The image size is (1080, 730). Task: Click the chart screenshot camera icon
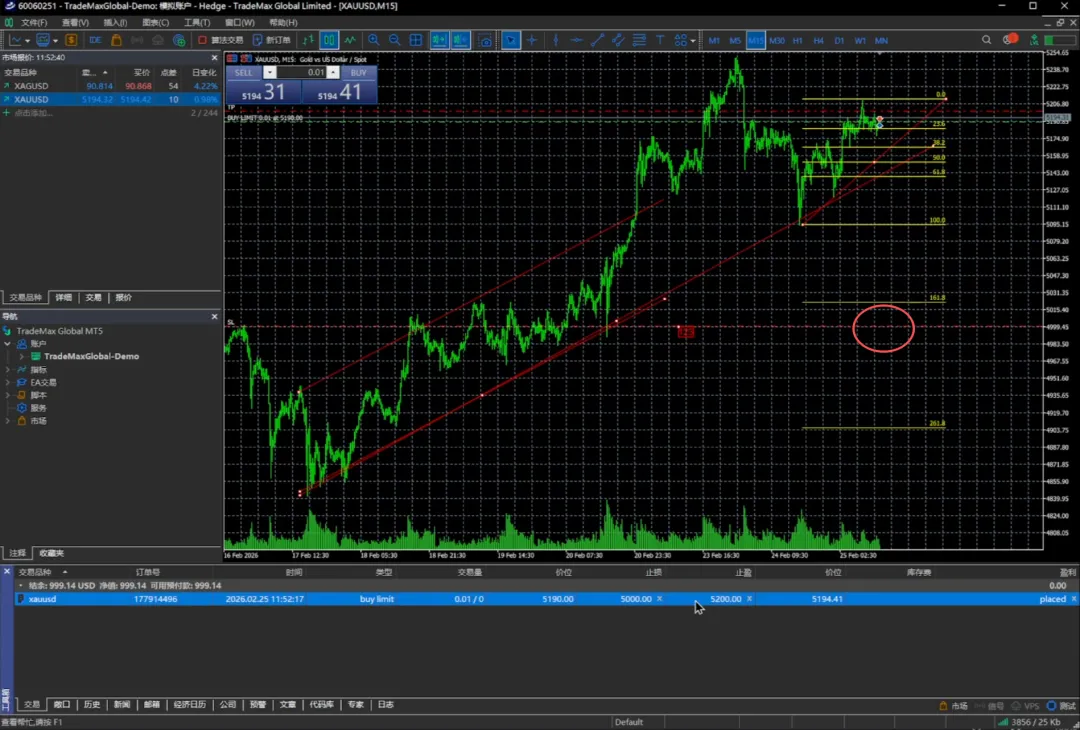point(485,40)
